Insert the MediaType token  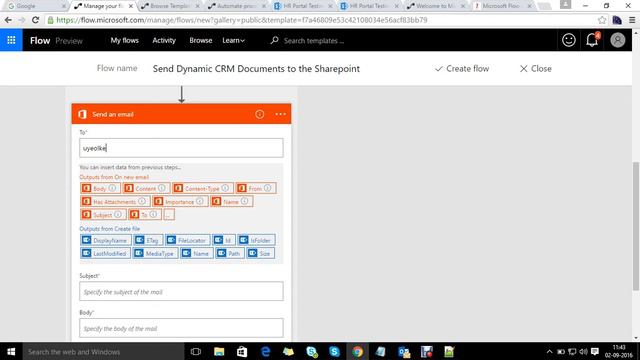pyautogui.click(x=155, y=253)
